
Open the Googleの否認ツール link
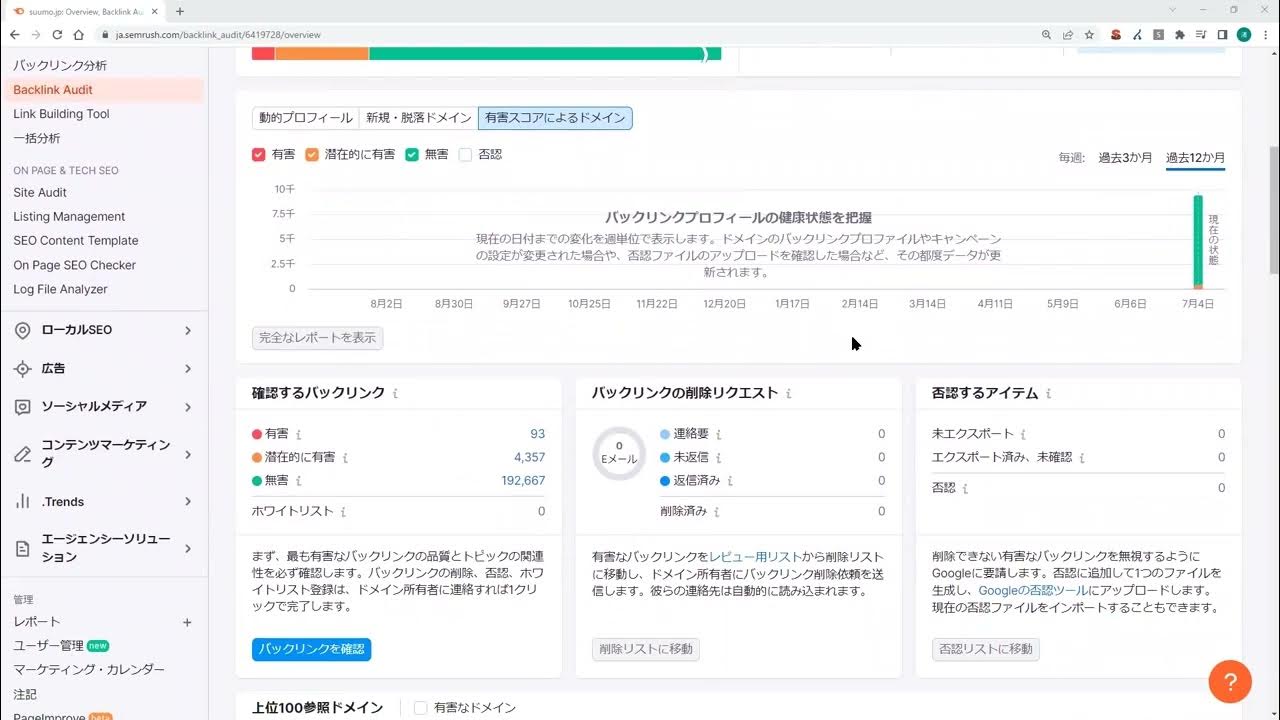(1034, 591)
